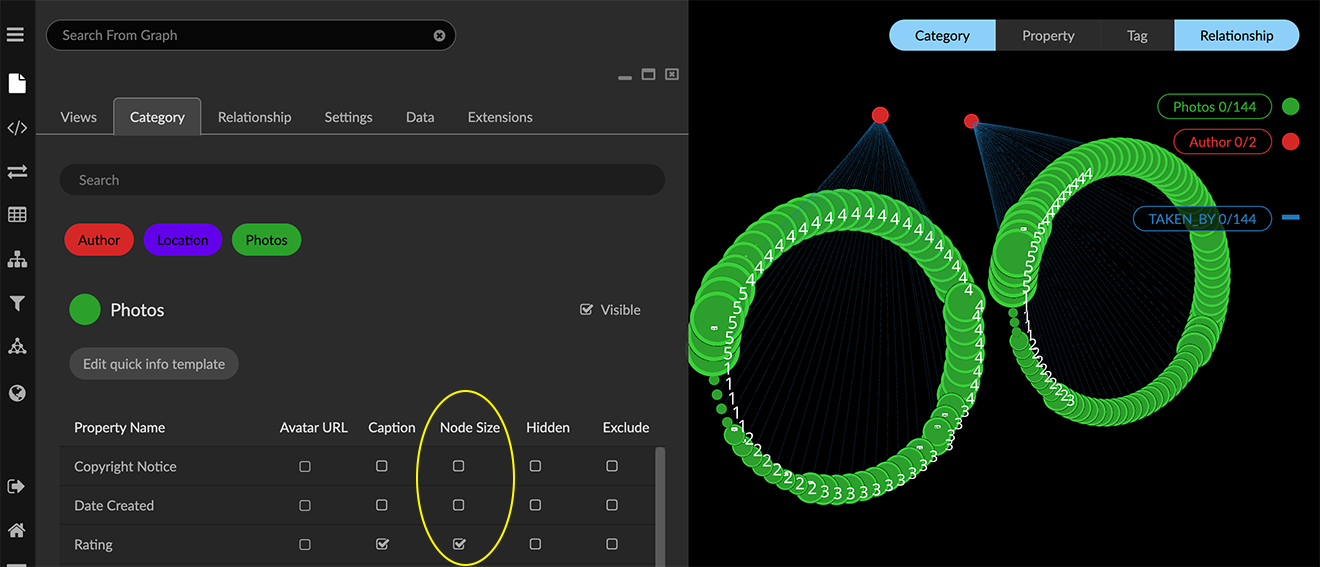Viewport: 1320px width, 567px height.
Task: Go to home via the house icon
Action: tap(17, 530)
